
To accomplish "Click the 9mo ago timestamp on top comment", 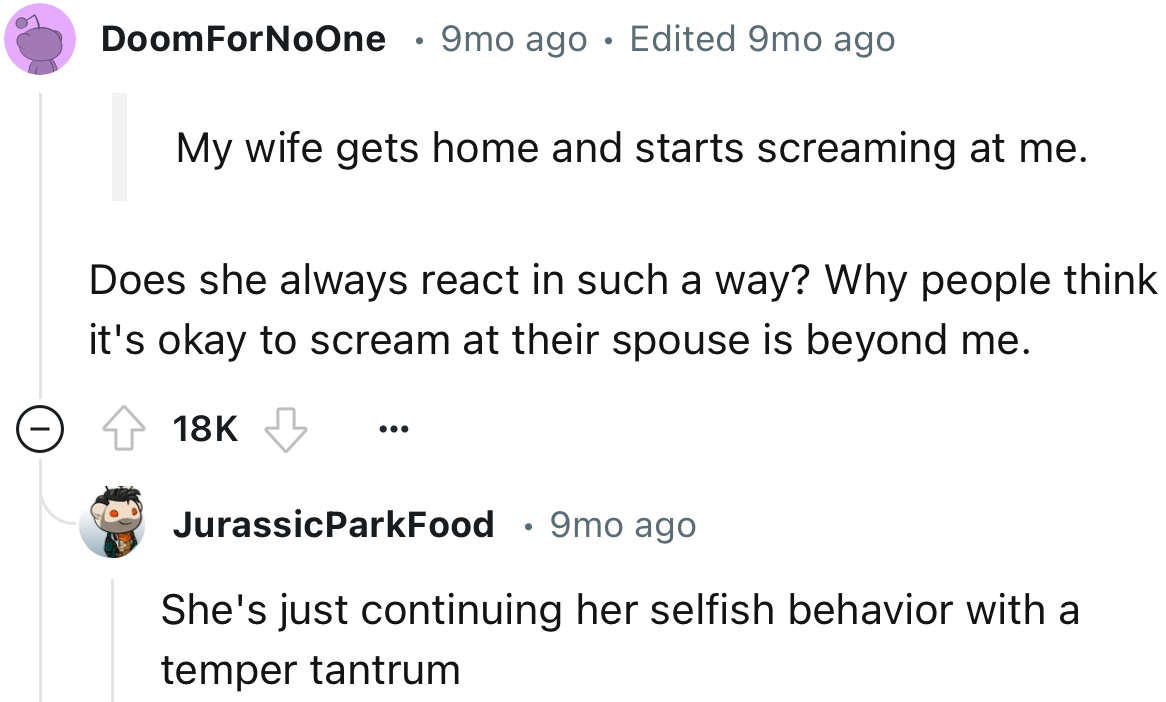I will pos(512,39).
